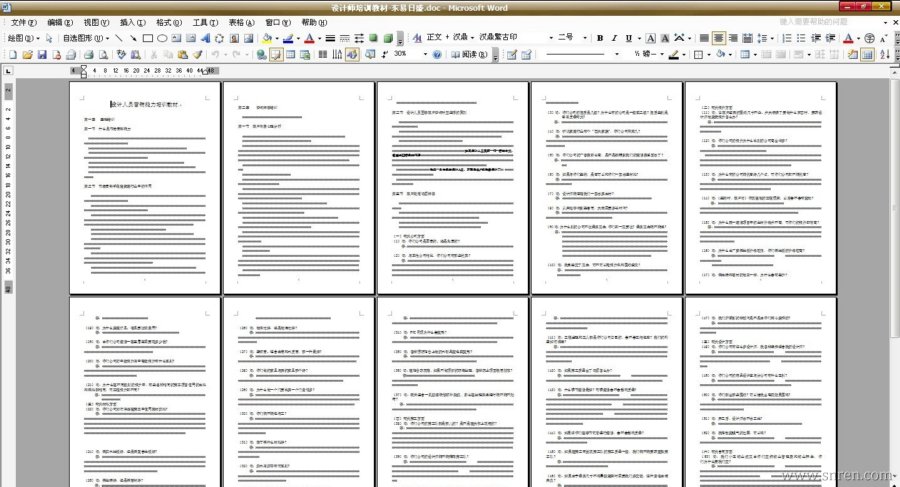This screenshot has height=487, width=900.
Task: Select the Line drawing tool
Action: (x=119, y=38)
